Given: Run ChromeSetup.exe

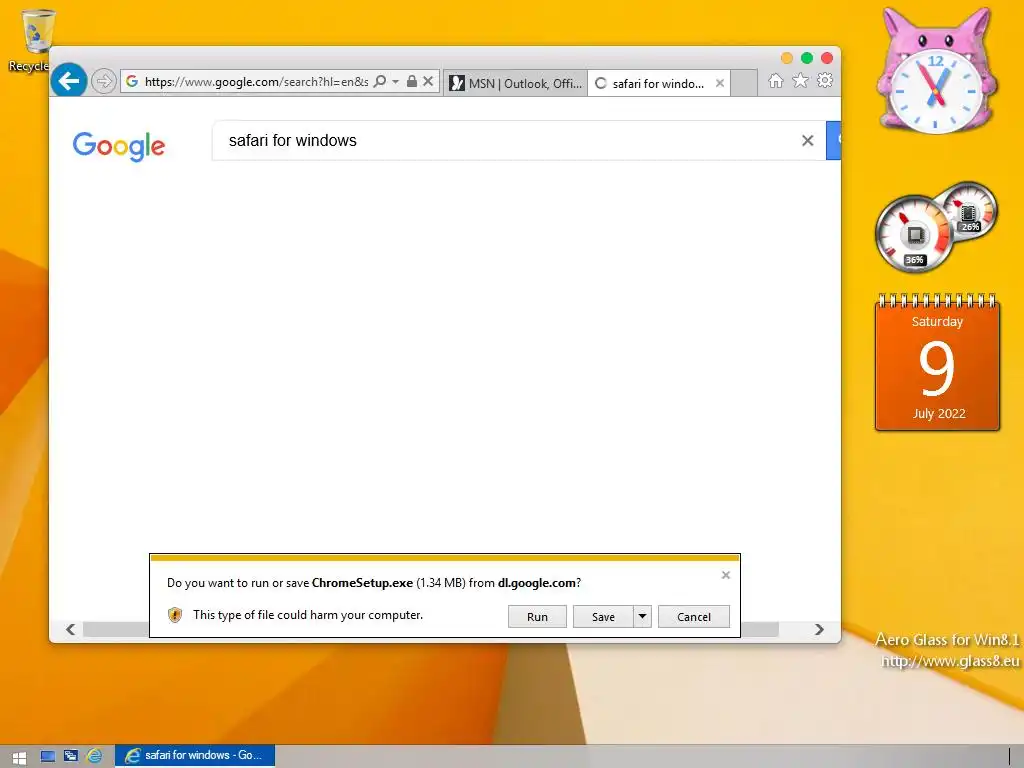Looking at the screenshot, I should click(x=537, y=616).
